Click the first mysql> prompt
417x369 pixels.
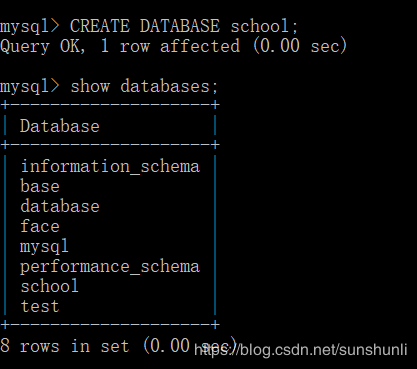pyautogui.click(x=30, y=27)
